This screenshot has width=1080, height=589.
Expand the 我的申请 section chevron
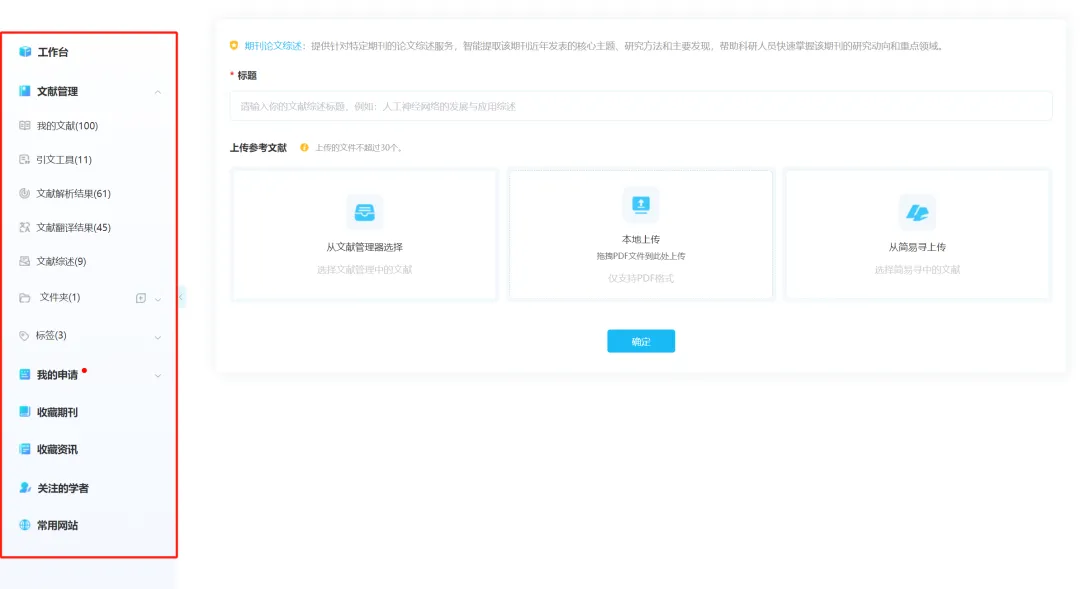[158, 376]
